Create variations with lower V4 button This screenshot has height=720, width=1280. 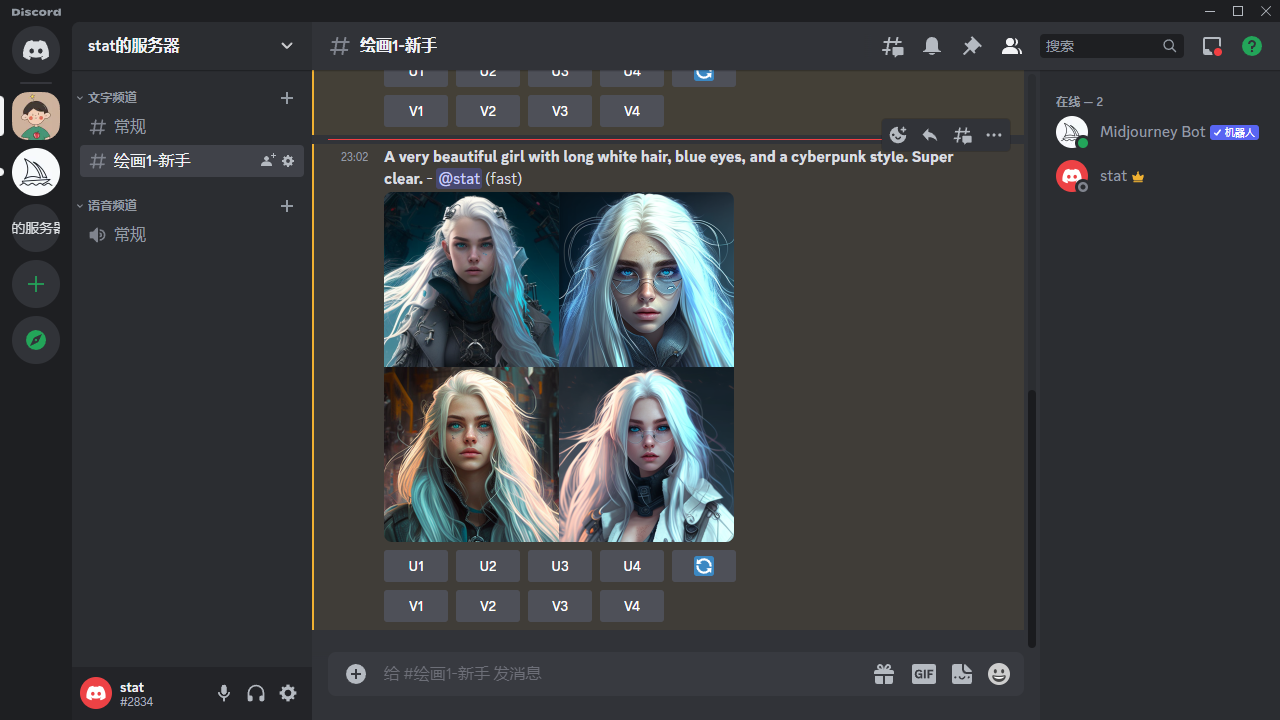(632, 606)
